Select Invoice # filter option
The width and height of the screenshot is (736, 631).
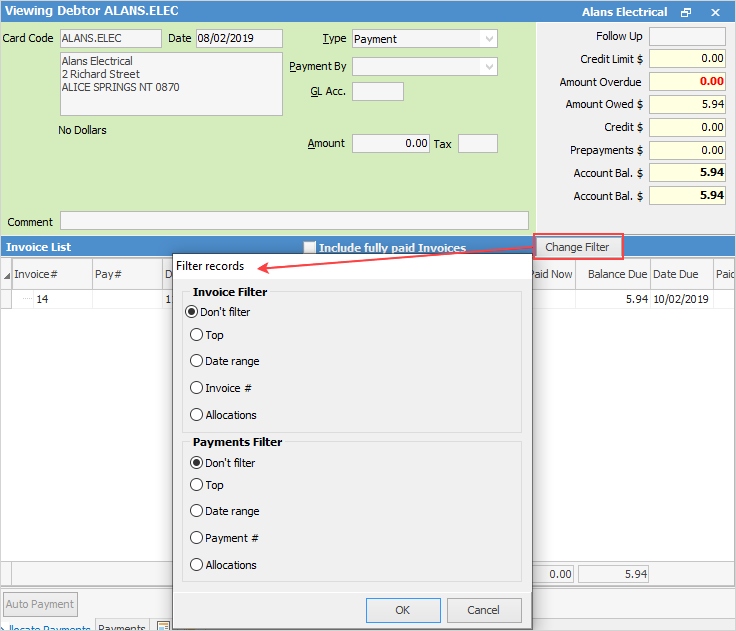(x=197, y=388)
